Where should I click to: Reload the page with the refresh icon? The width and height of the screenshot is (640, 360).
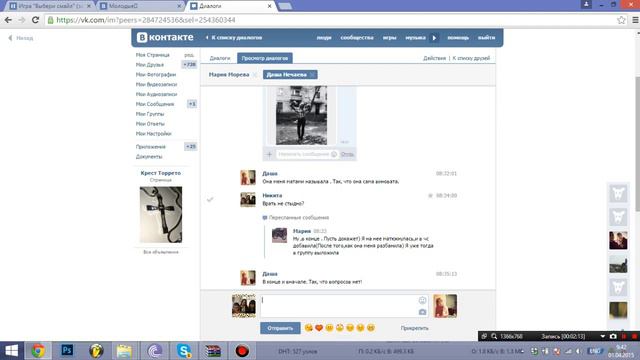click(x=36, y=20)
